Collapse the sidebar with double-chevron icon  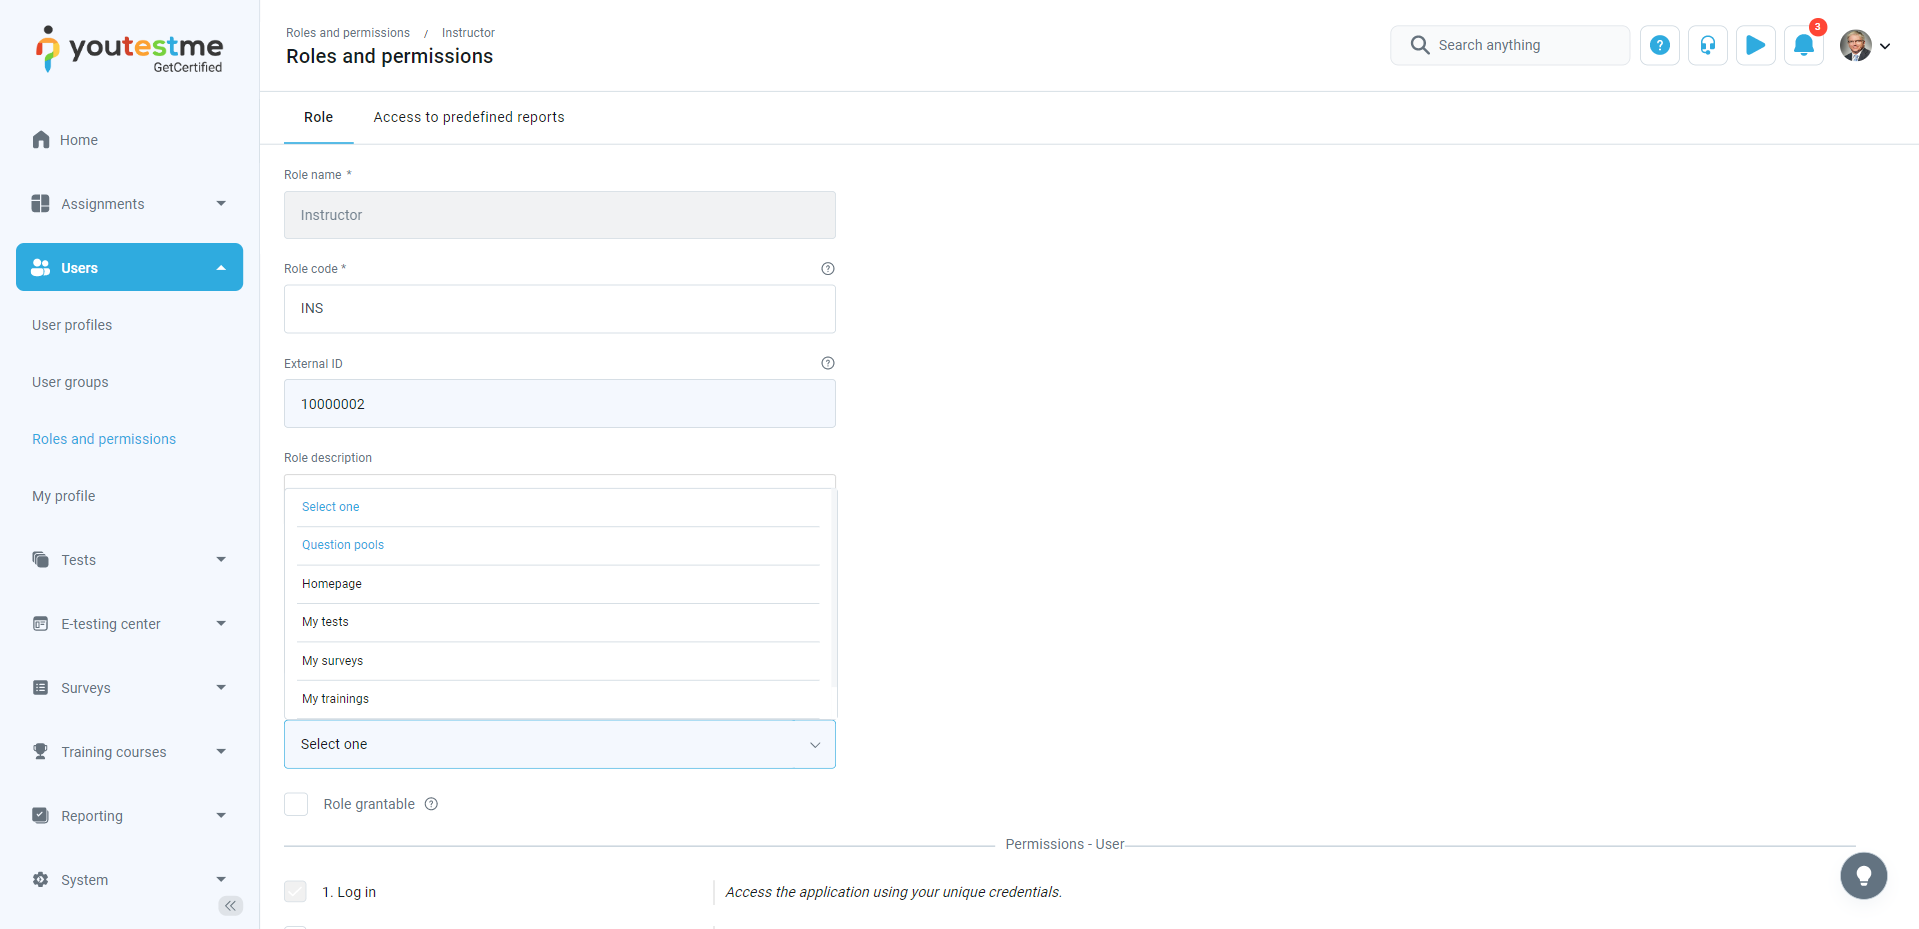click(x=230, y=906)
